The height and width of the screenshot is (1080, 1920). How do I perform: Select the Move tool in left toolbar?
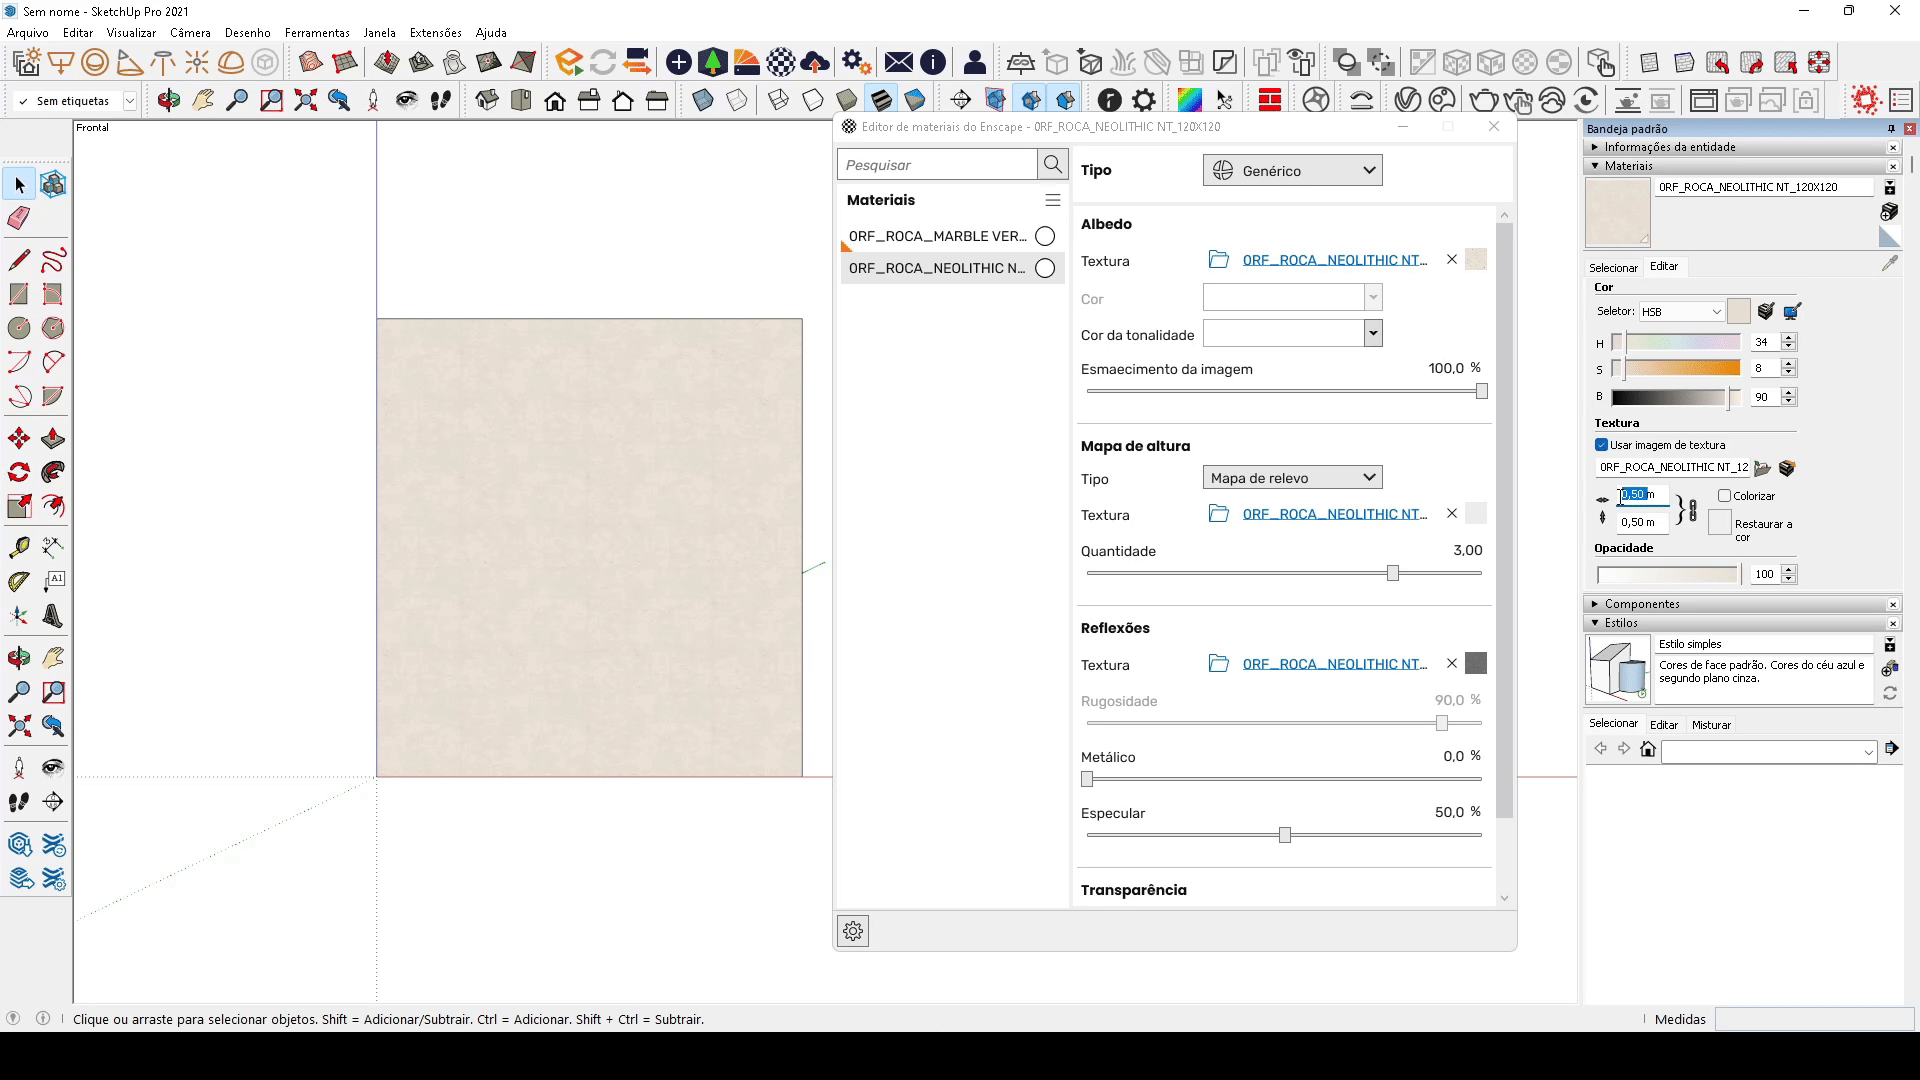tap(19, 439)
